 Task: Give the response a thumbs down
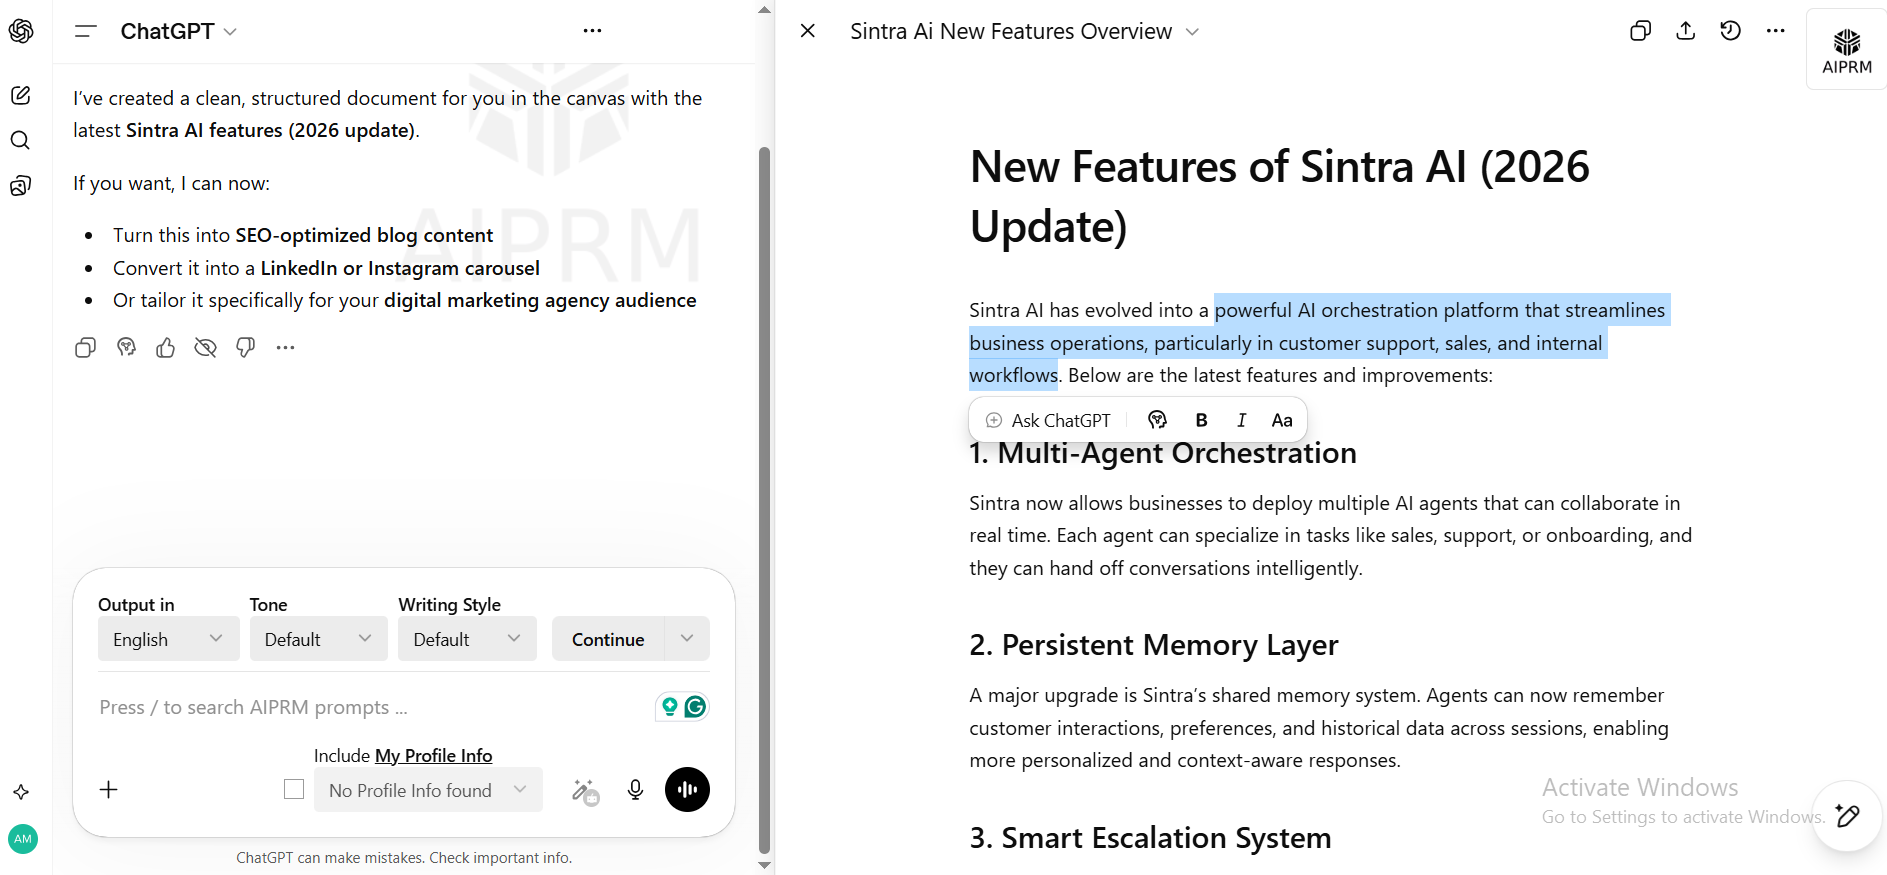tap(246, 347)
